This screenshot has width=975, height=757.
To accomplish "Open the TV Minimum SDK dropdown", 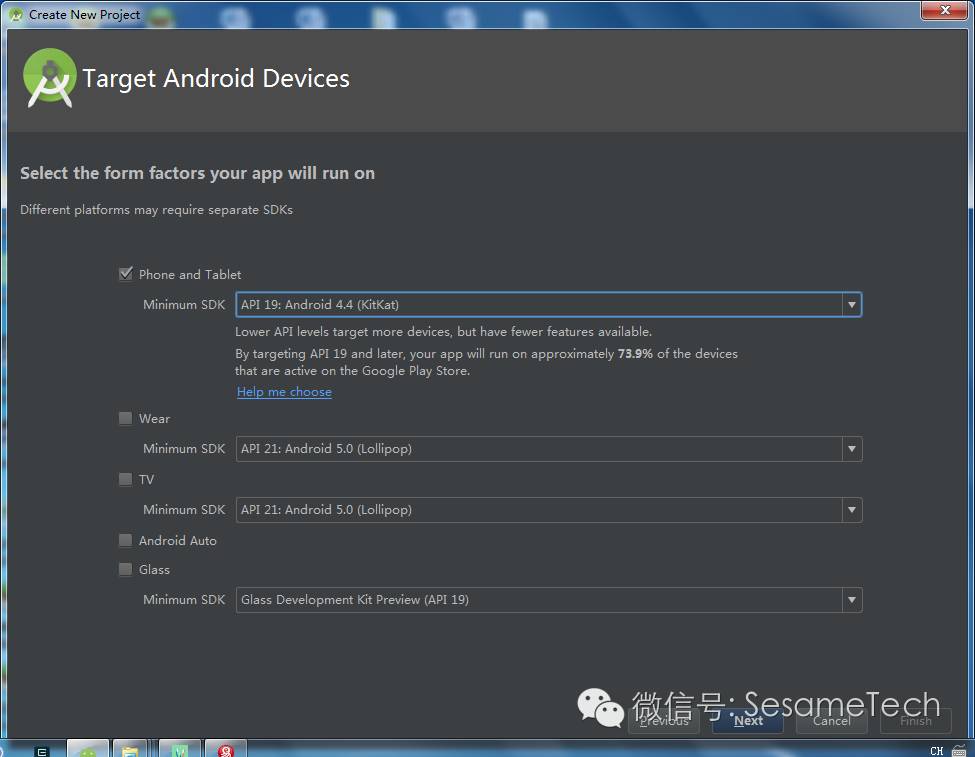I will click(548, 510).
